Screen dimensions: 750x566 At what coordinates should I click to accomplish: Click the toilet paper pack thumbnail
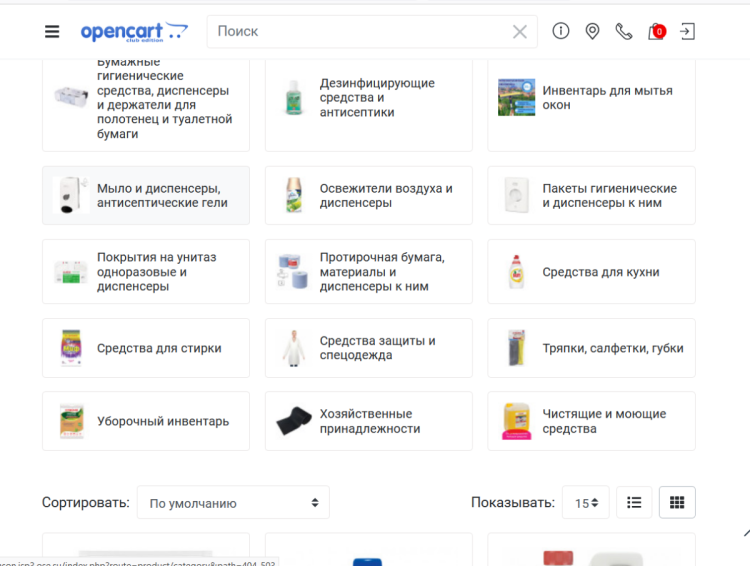tap(71, 98)
